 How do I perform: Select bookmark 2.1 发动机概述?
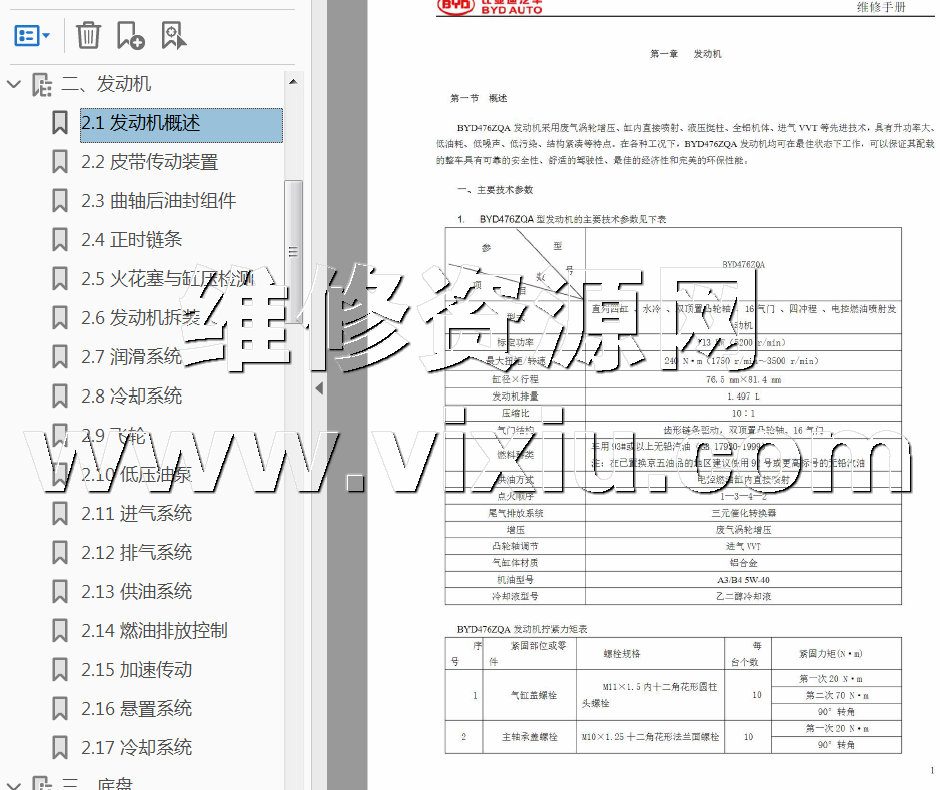[141, 123]
